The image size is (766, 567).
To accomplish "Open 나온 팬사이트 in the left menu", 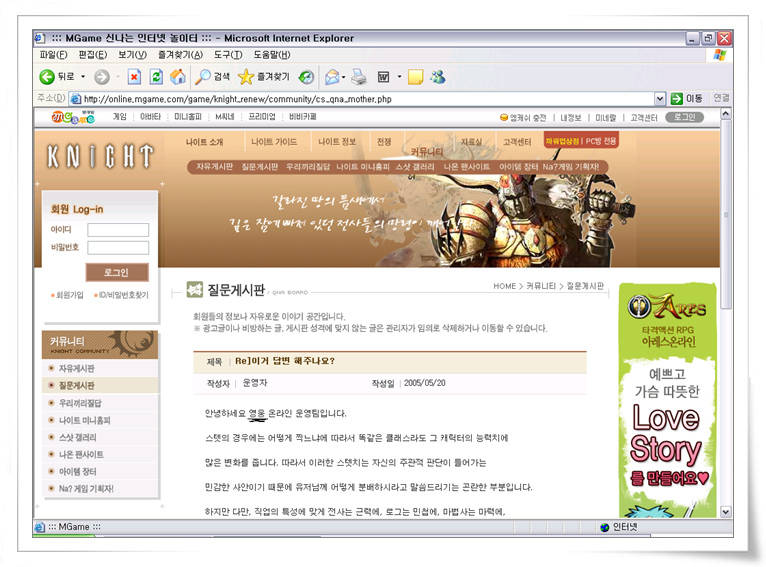I will [81, 454].
